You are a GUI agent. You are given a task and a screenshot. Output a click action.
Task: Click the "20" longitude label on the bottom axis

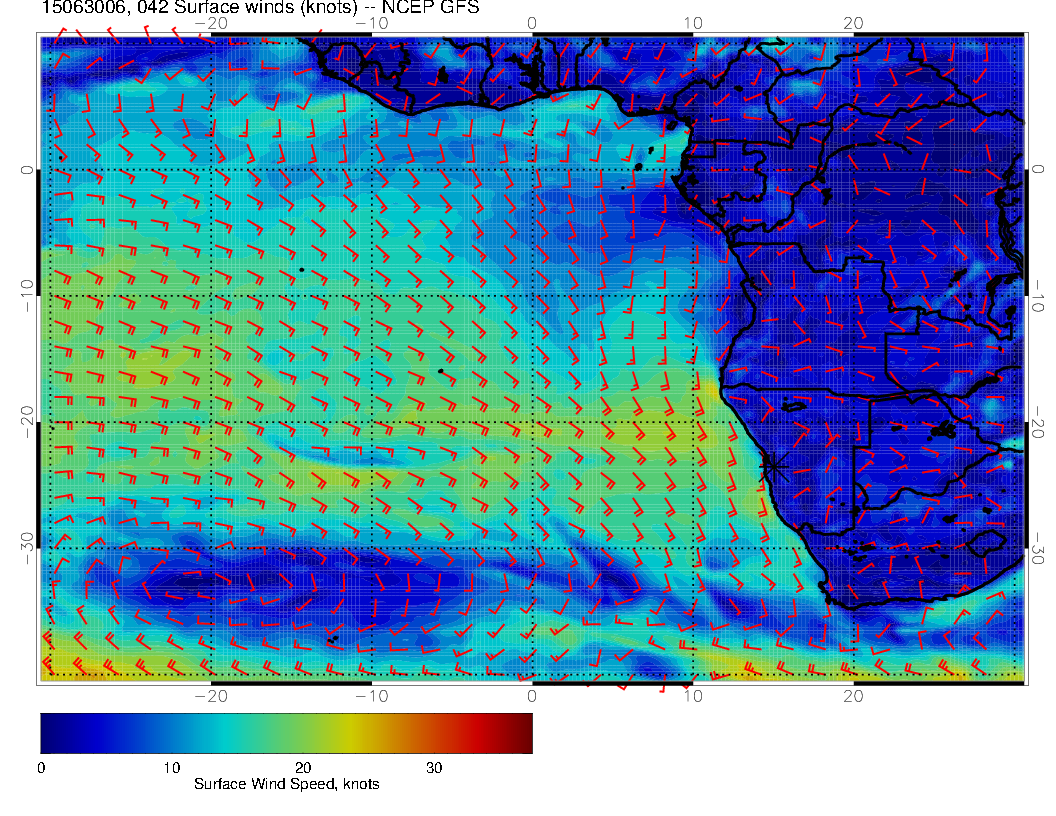(x=853, y=696)
